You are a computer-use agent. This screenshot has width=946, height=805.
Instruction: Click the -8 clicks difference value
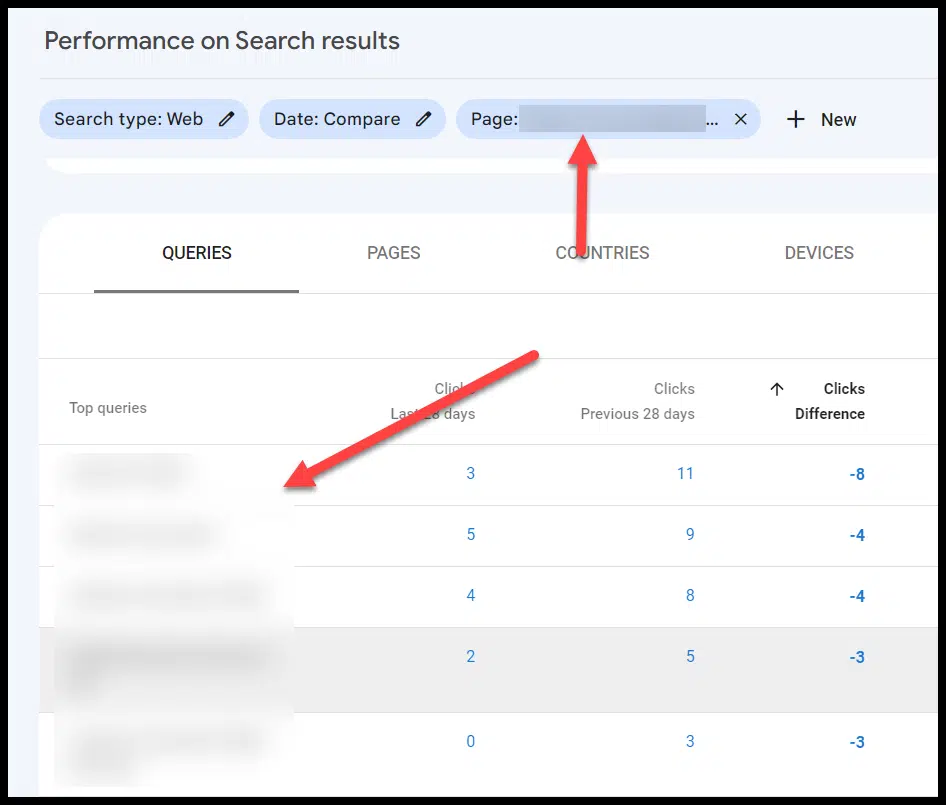856,474
